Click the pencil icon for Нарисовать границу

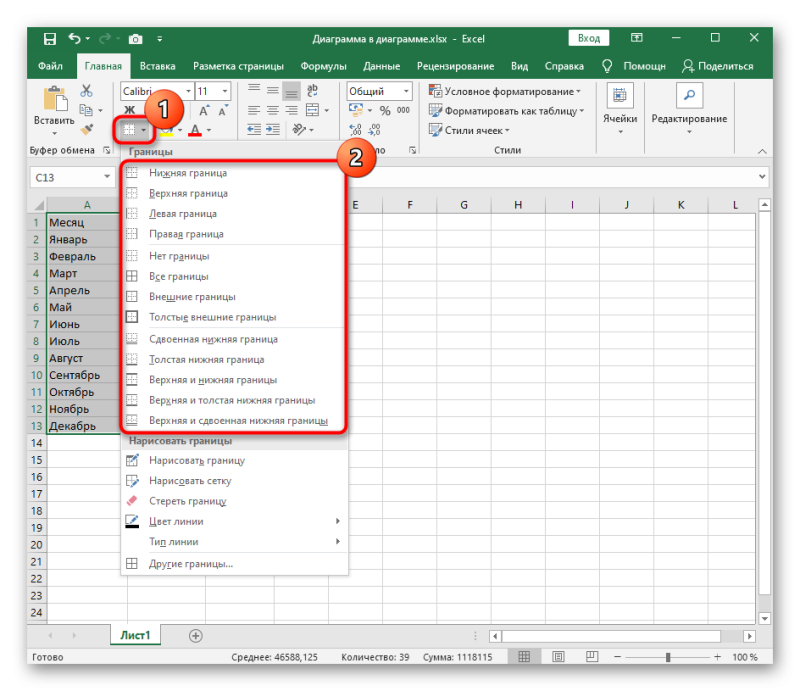[x=132, y=460]
